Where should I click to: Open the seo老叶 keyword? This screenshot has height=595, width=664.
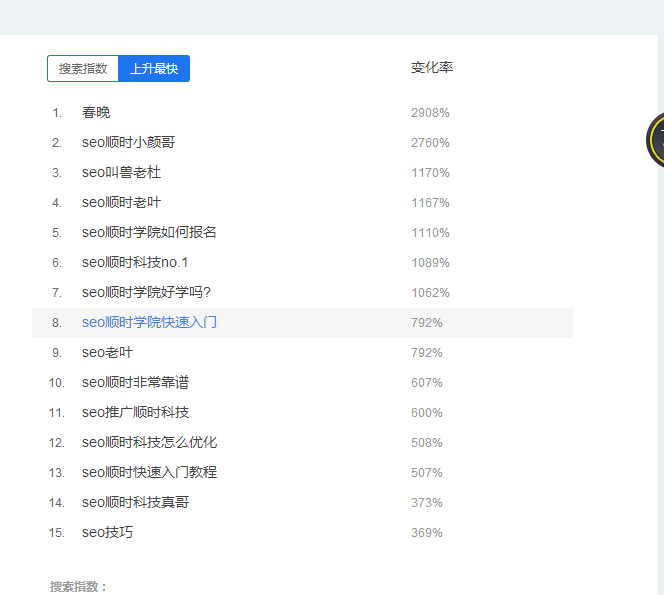point(107,353)
